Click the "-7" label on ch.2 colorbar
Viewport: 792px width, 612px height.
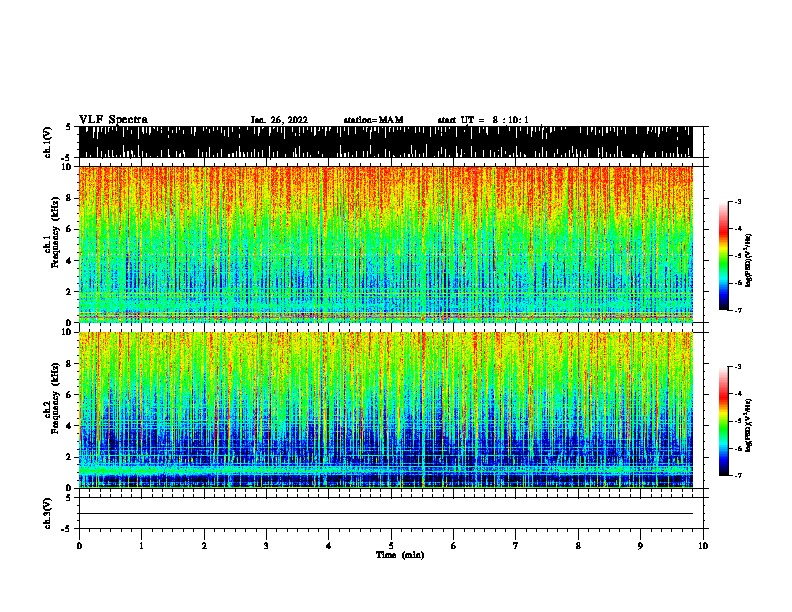coord(737,475)
